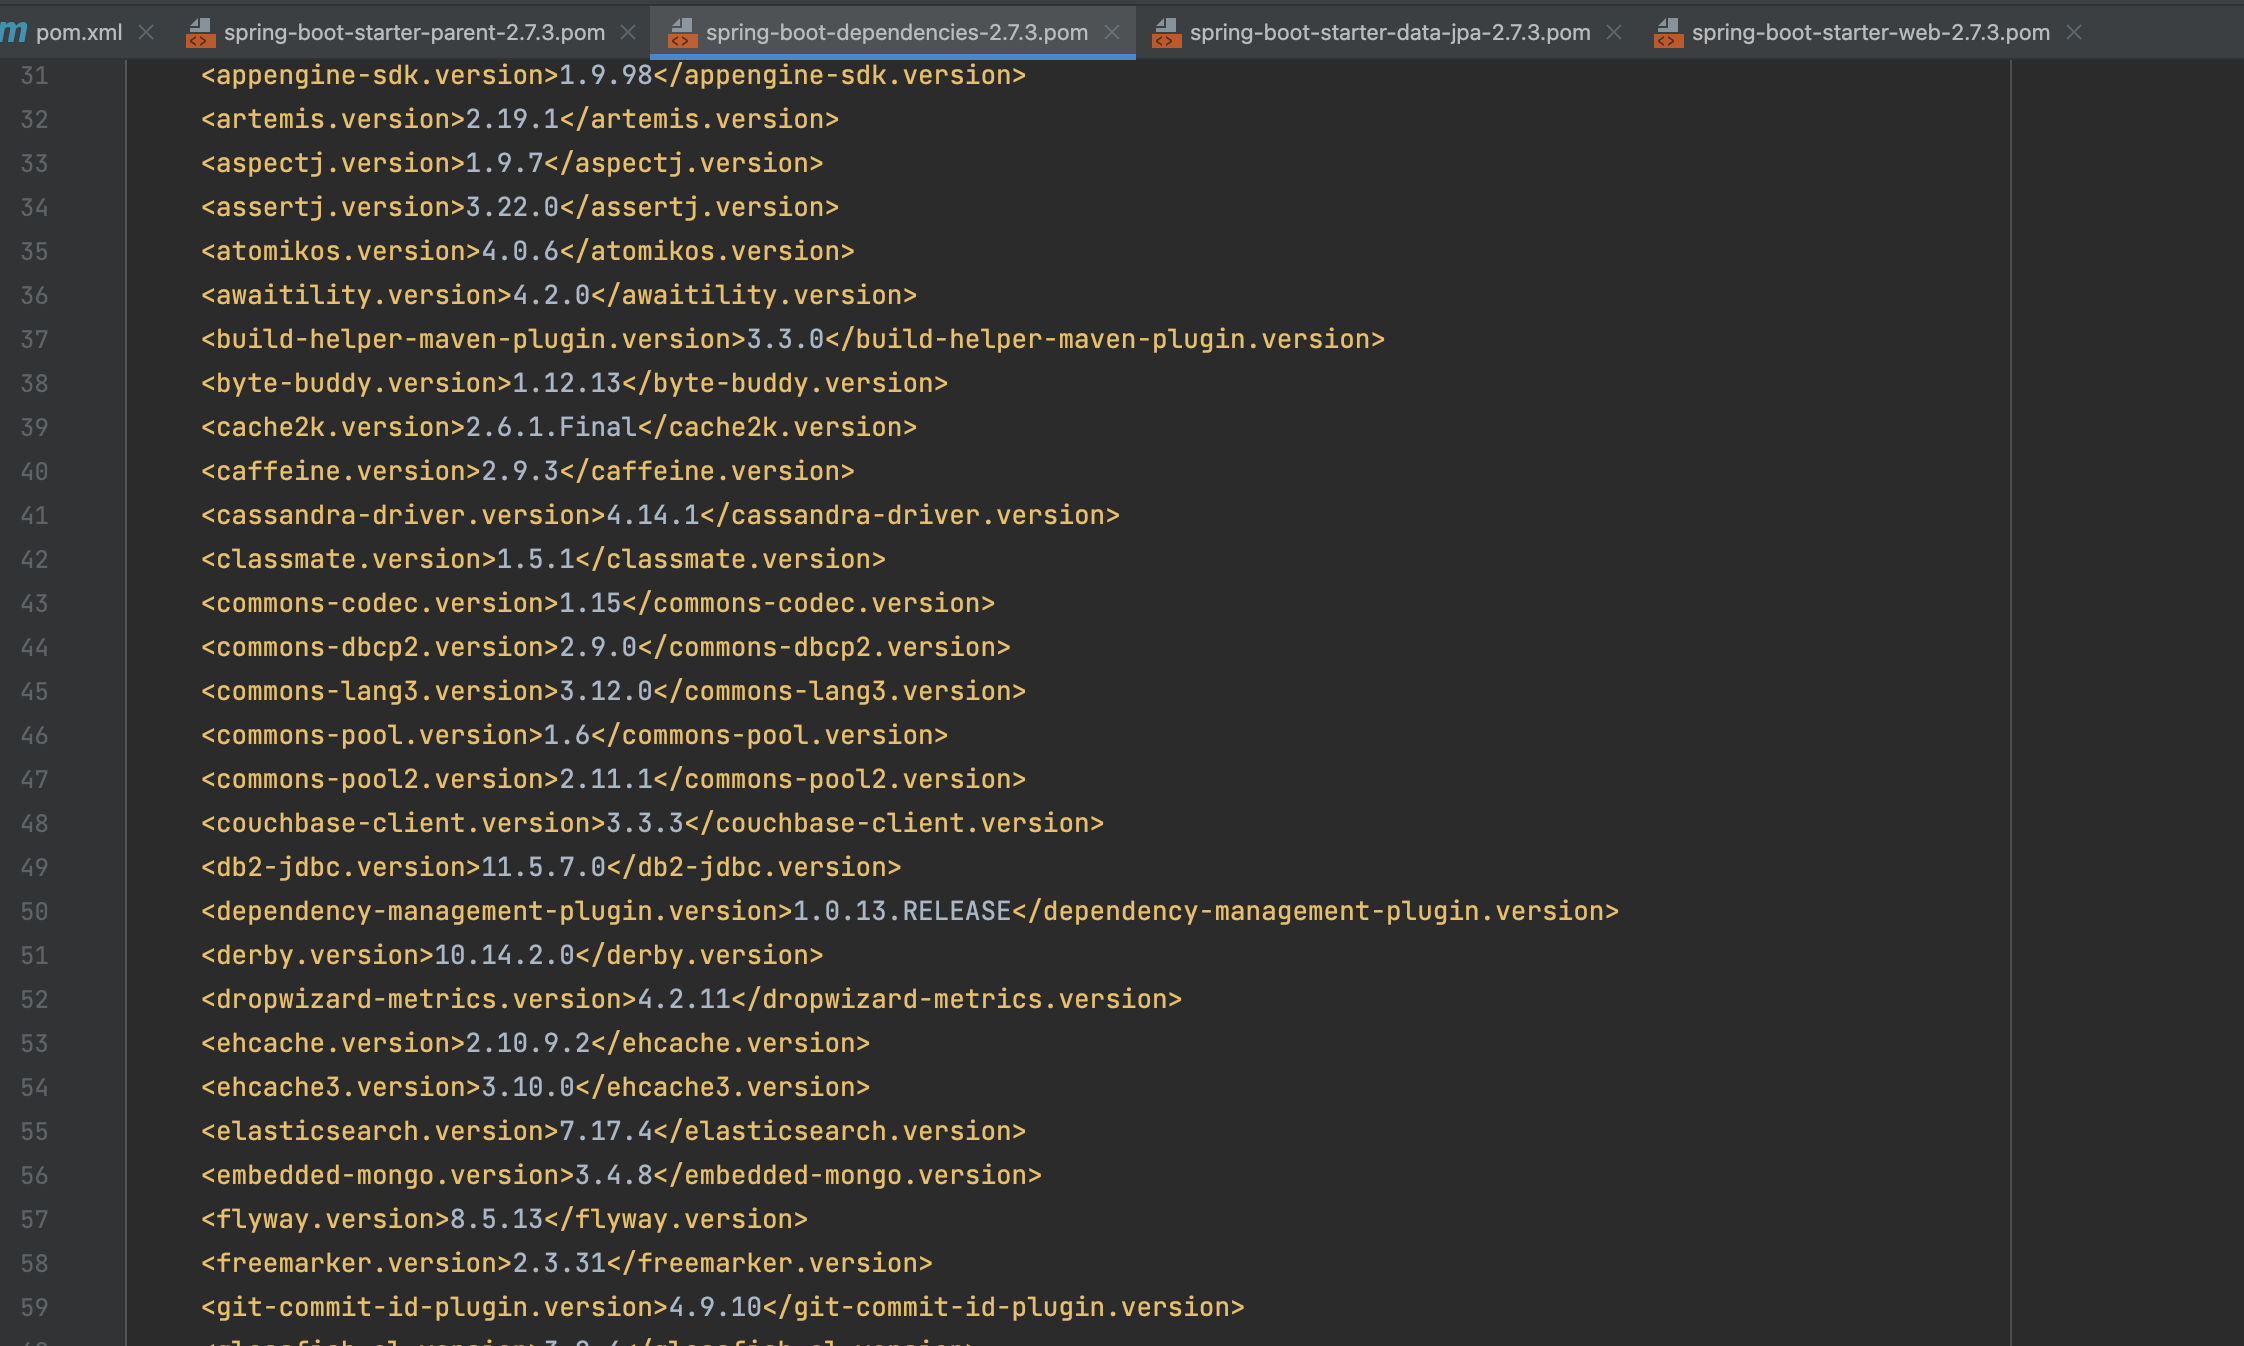Switch to the pom.xml tab
2244x1346 pixels.
(78, 32)
